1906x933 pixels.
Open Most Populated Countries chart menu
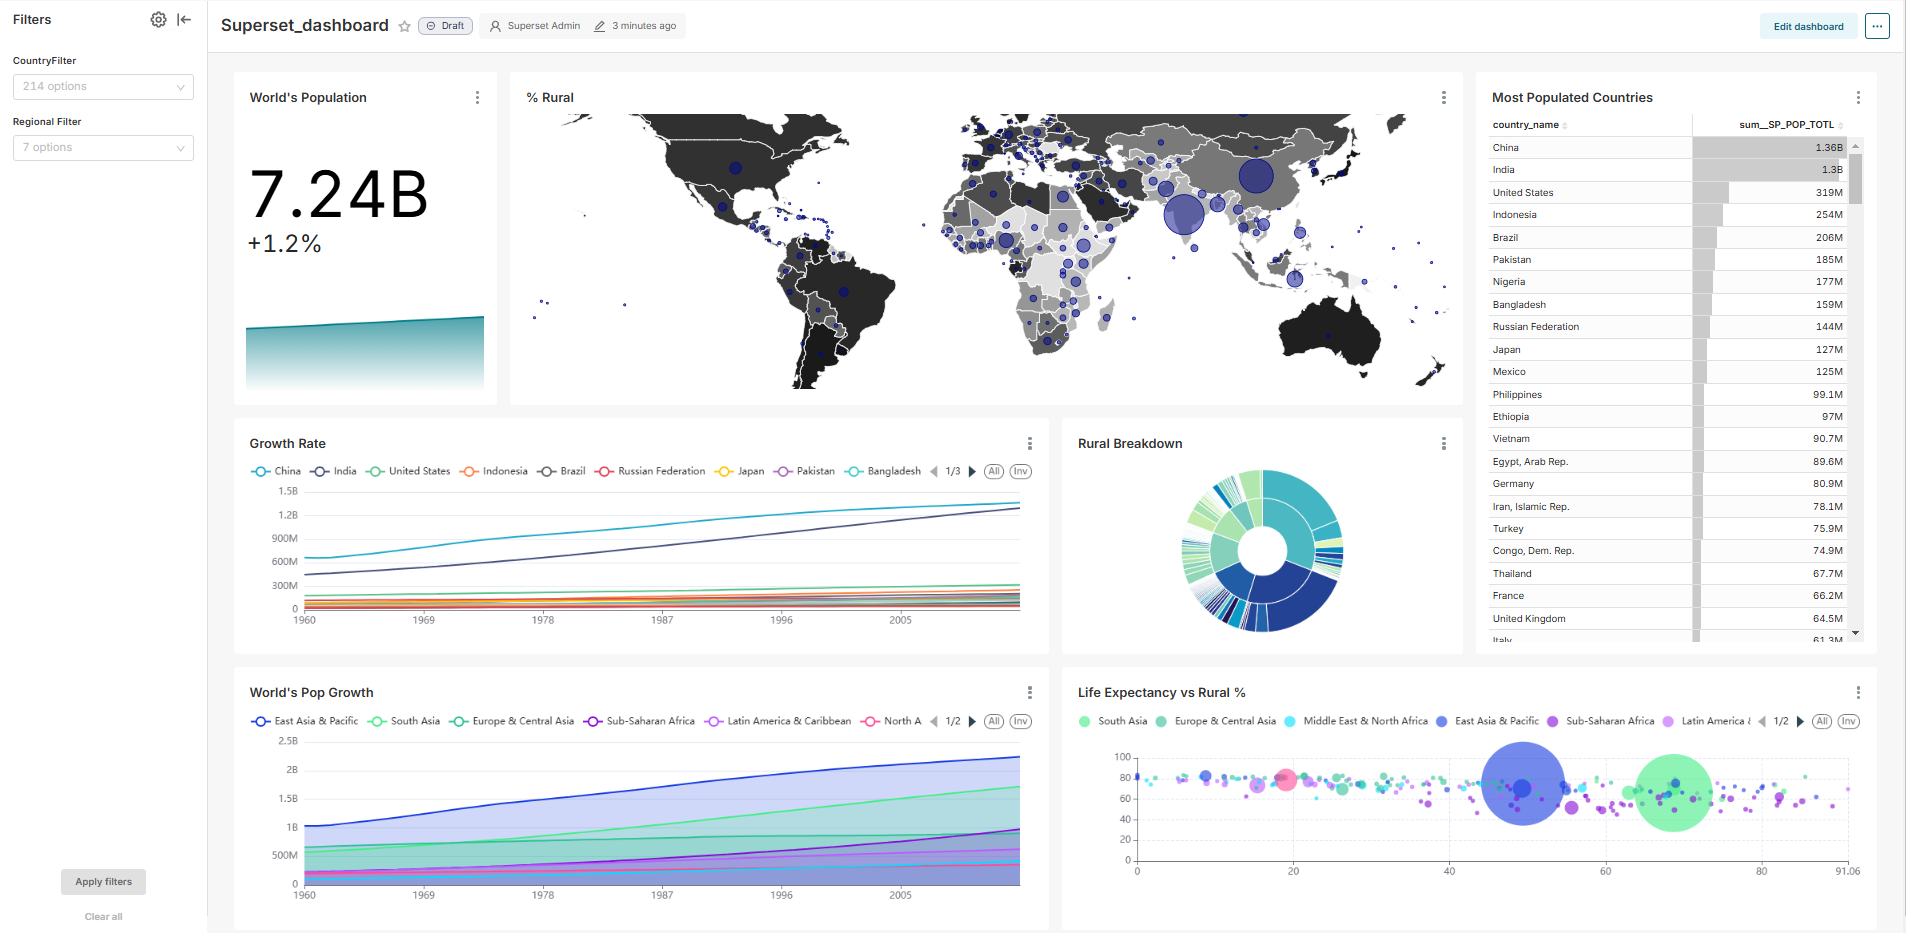tap(1858, 98)
